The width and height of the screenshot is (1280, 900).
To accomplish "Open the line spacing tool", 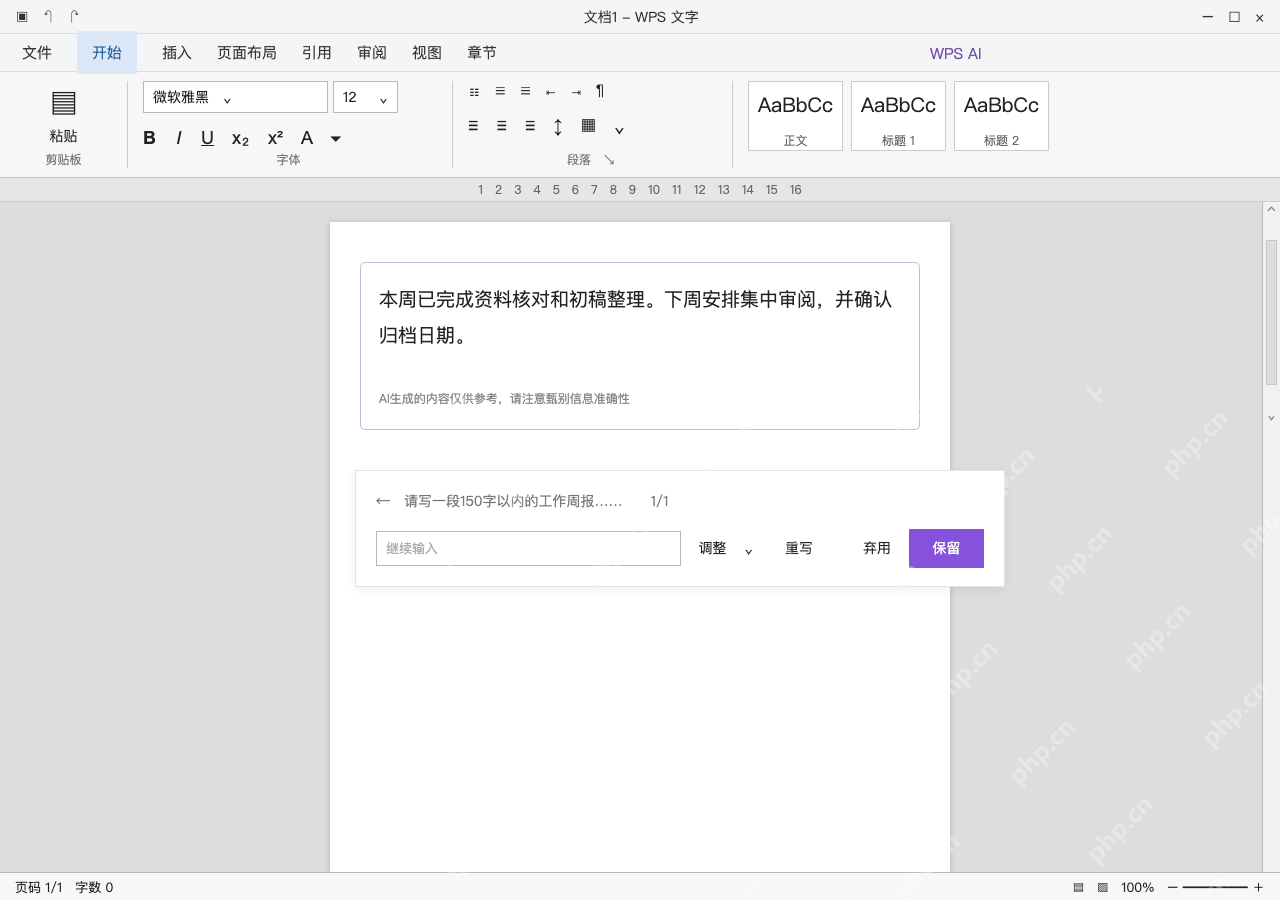I will [558, 126].
